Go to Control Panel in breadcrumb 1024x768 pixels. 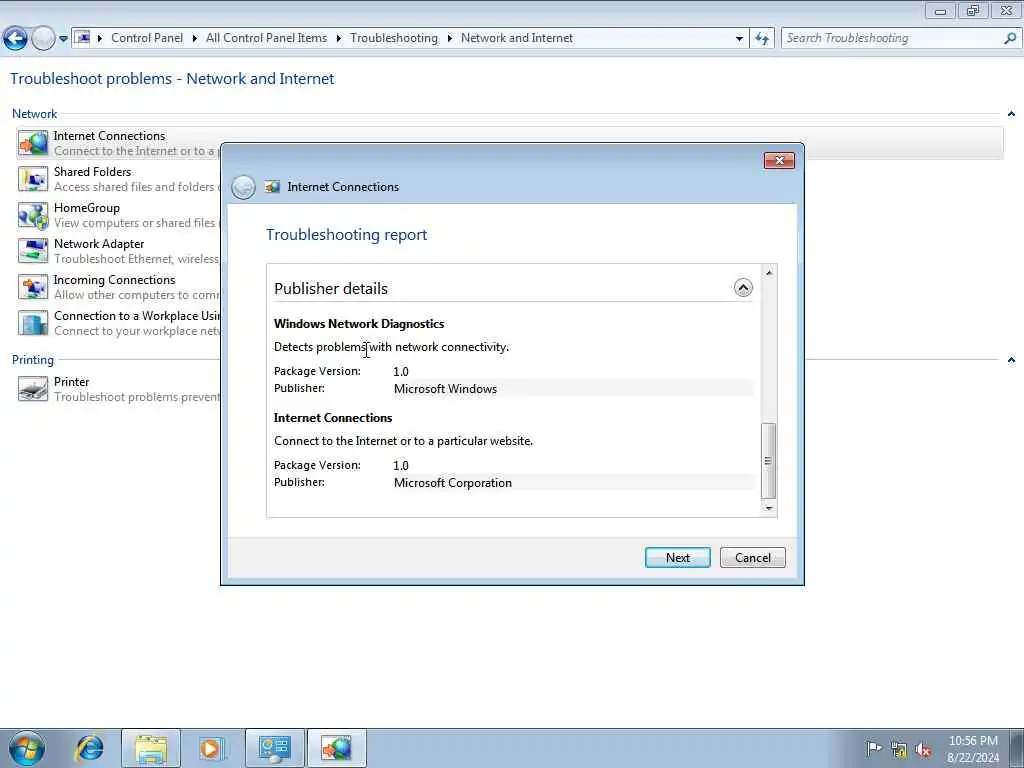point(147,38)
